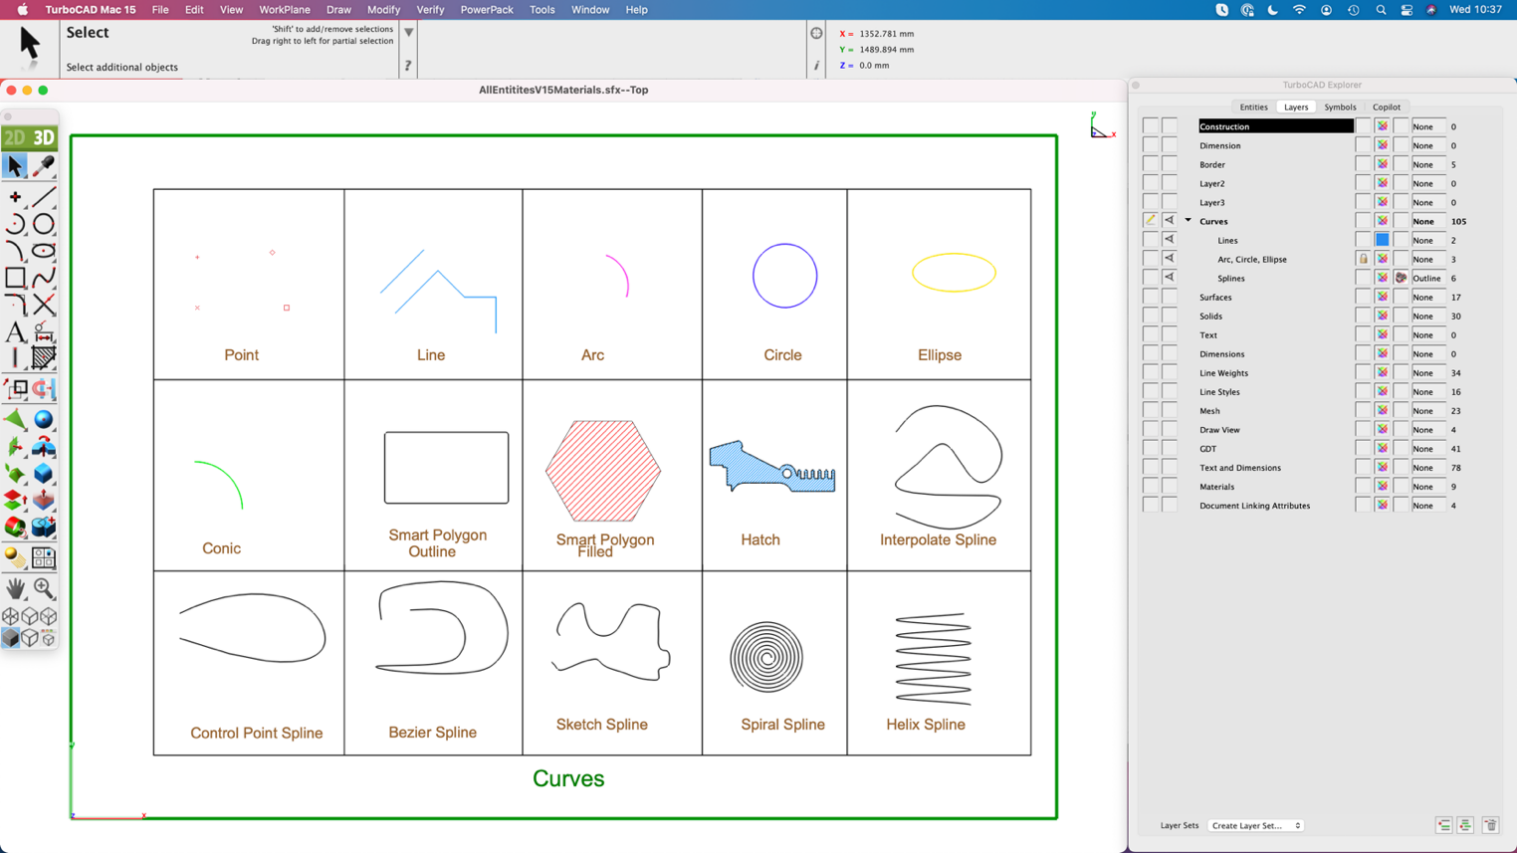Select the Line Styles layer name

1219,392
